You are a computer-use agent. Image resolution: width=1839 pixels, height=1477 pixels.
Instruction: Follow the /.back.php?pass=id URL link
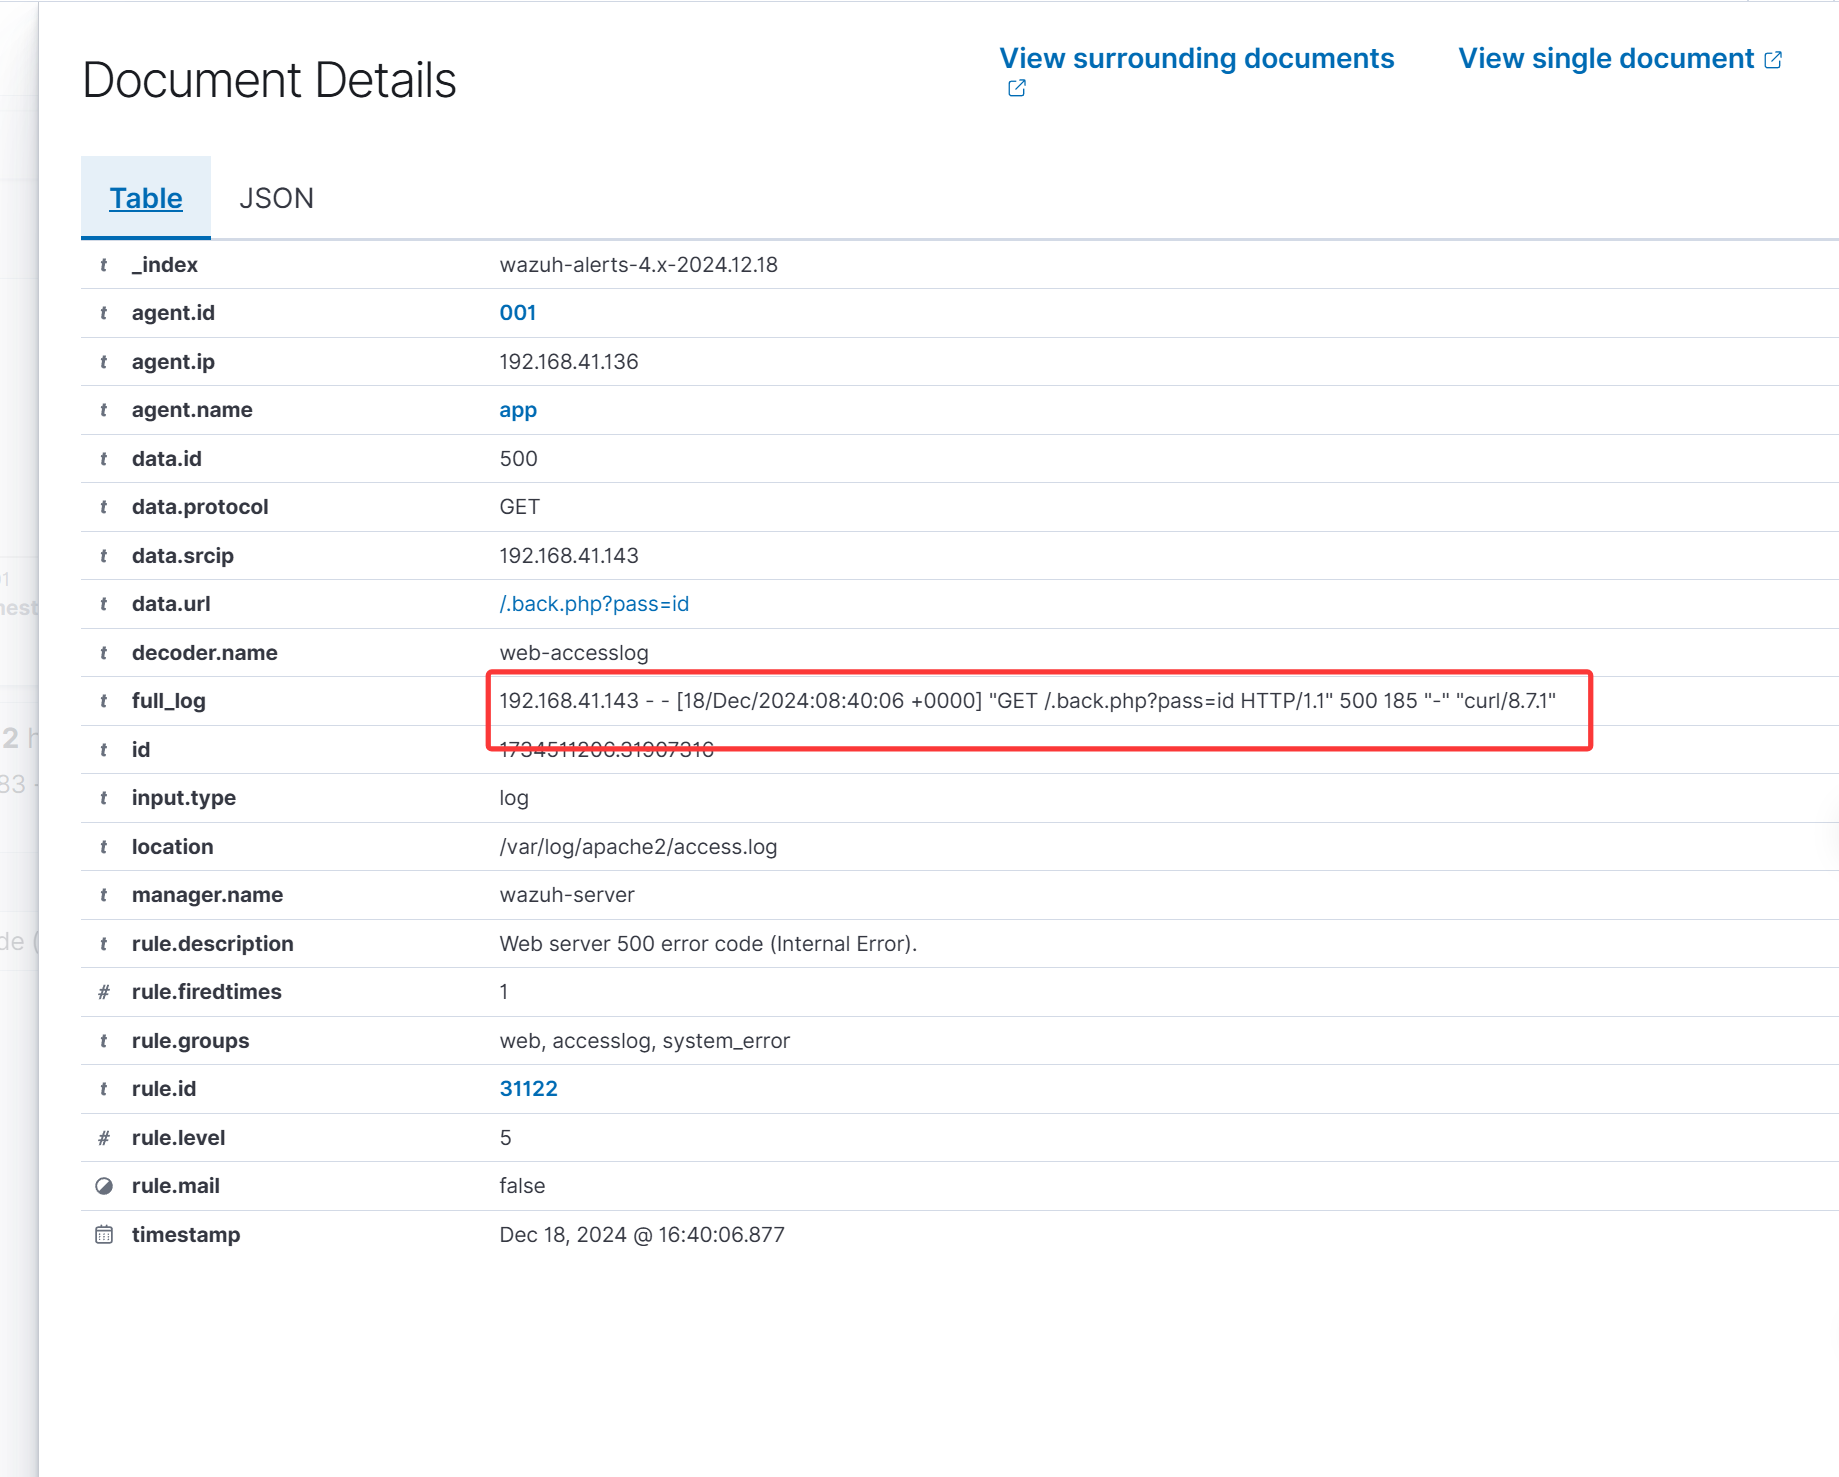pos(594,604)
